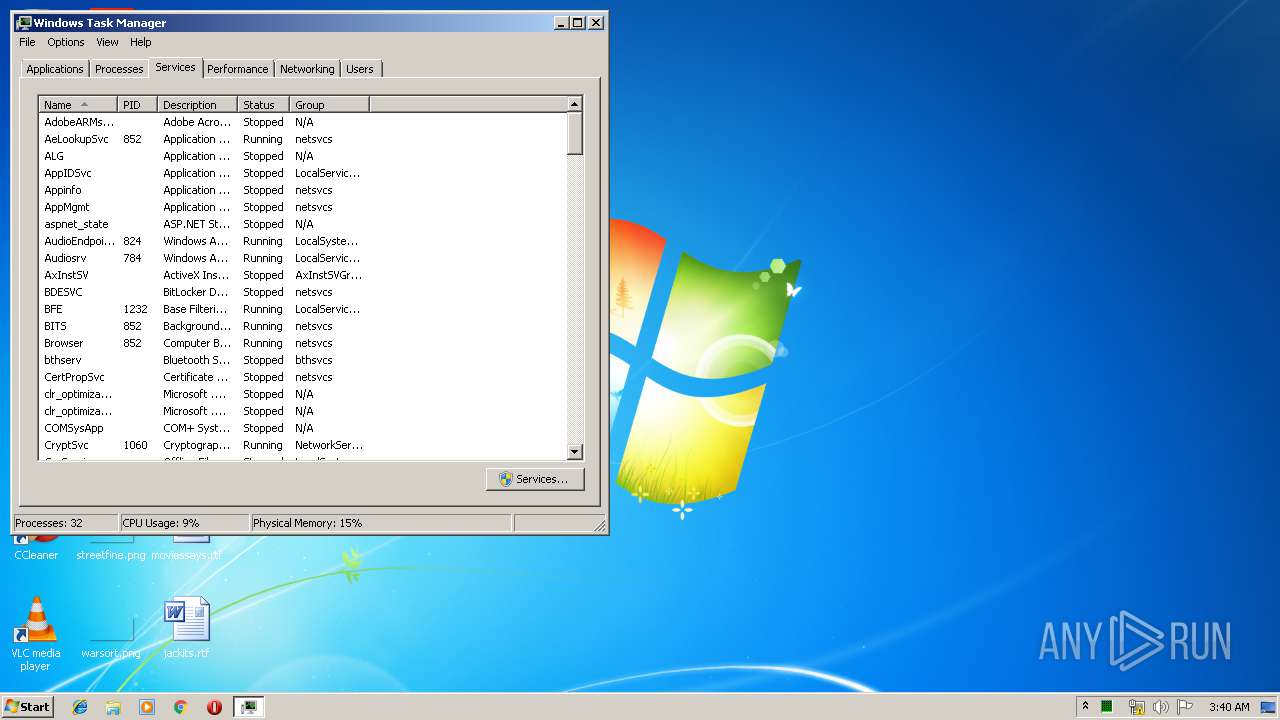Viewport: 1280px width, 720px height.
Task: Select the BITS service row
Action: [302, 326]
